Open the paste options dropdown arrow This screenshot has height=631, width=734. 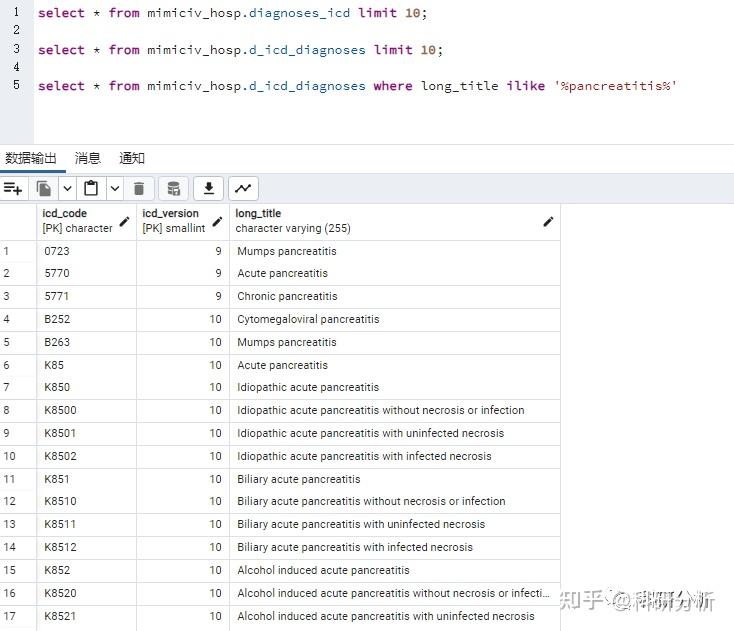(115, 189)
